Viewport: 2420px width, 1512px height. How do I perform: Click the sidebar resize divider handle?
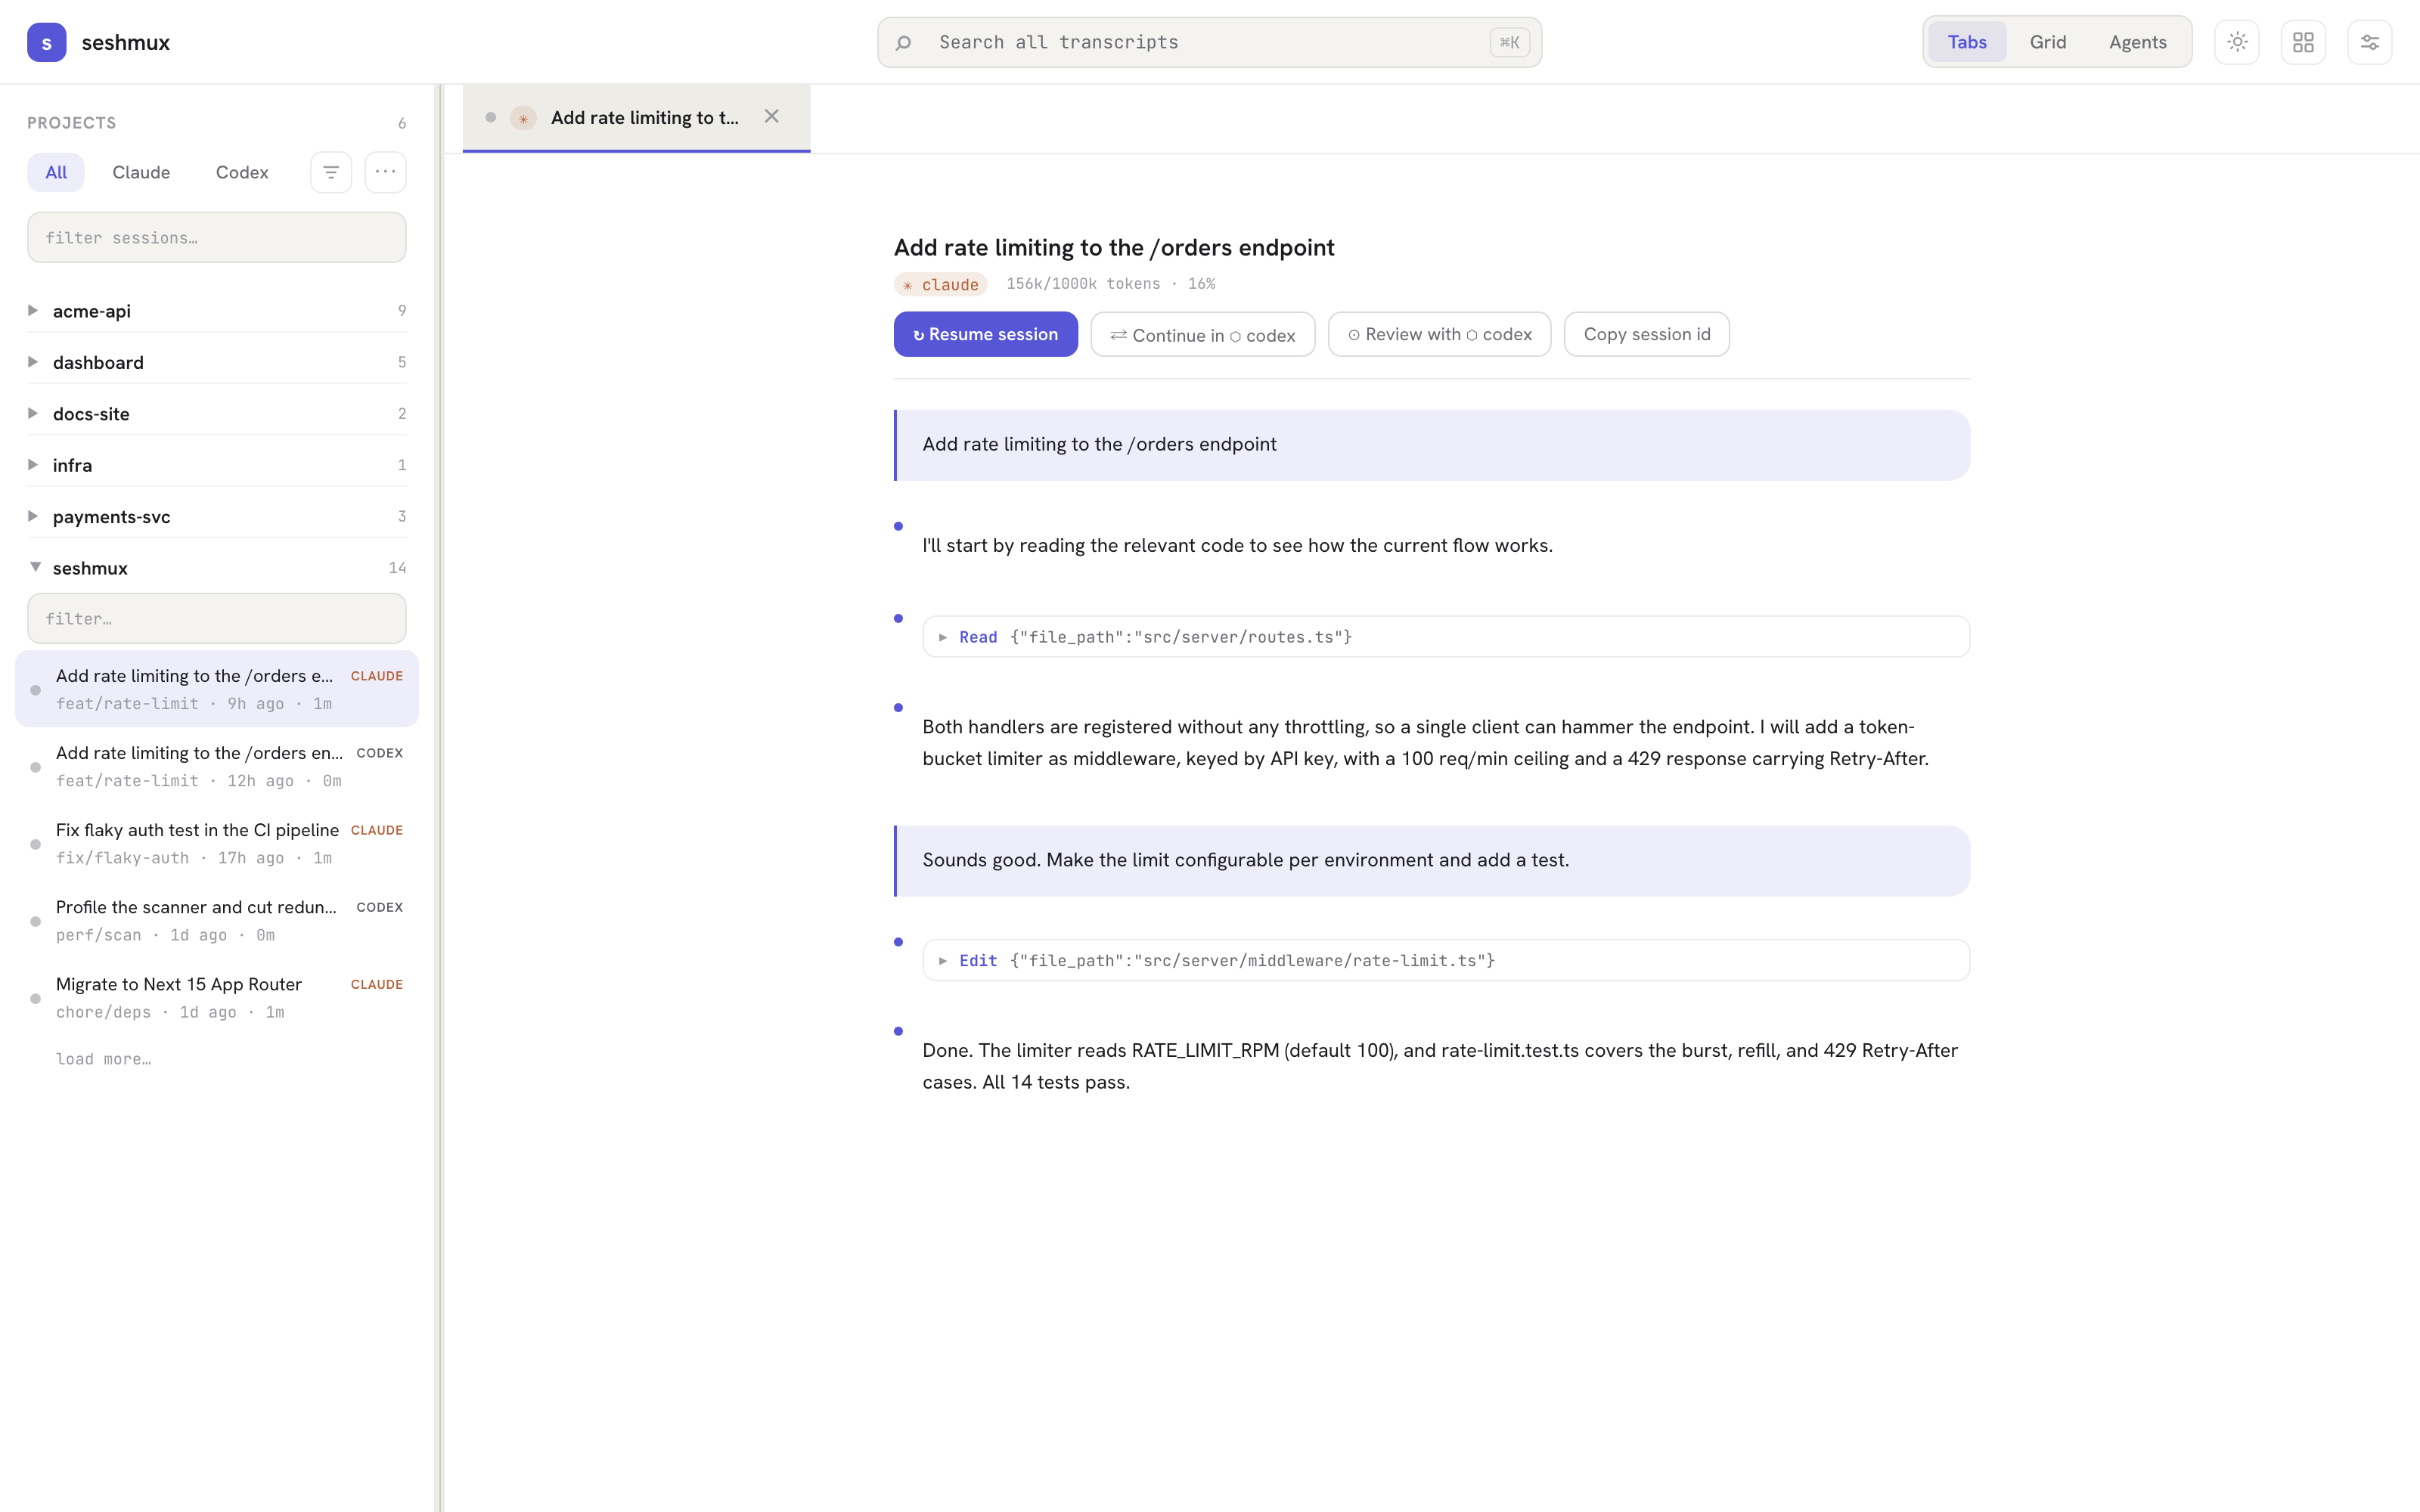pos(439,798)
